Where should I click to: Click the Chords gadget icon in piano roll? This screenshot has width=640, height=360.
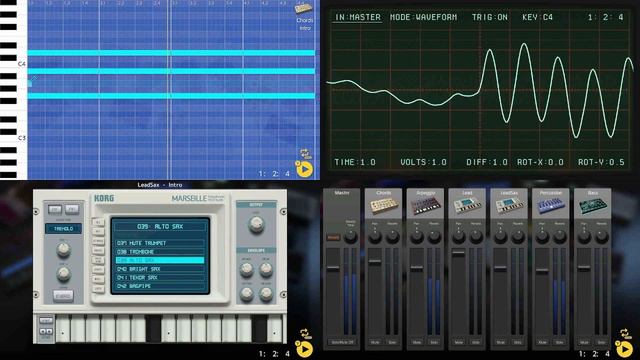(x=304, y=9)
